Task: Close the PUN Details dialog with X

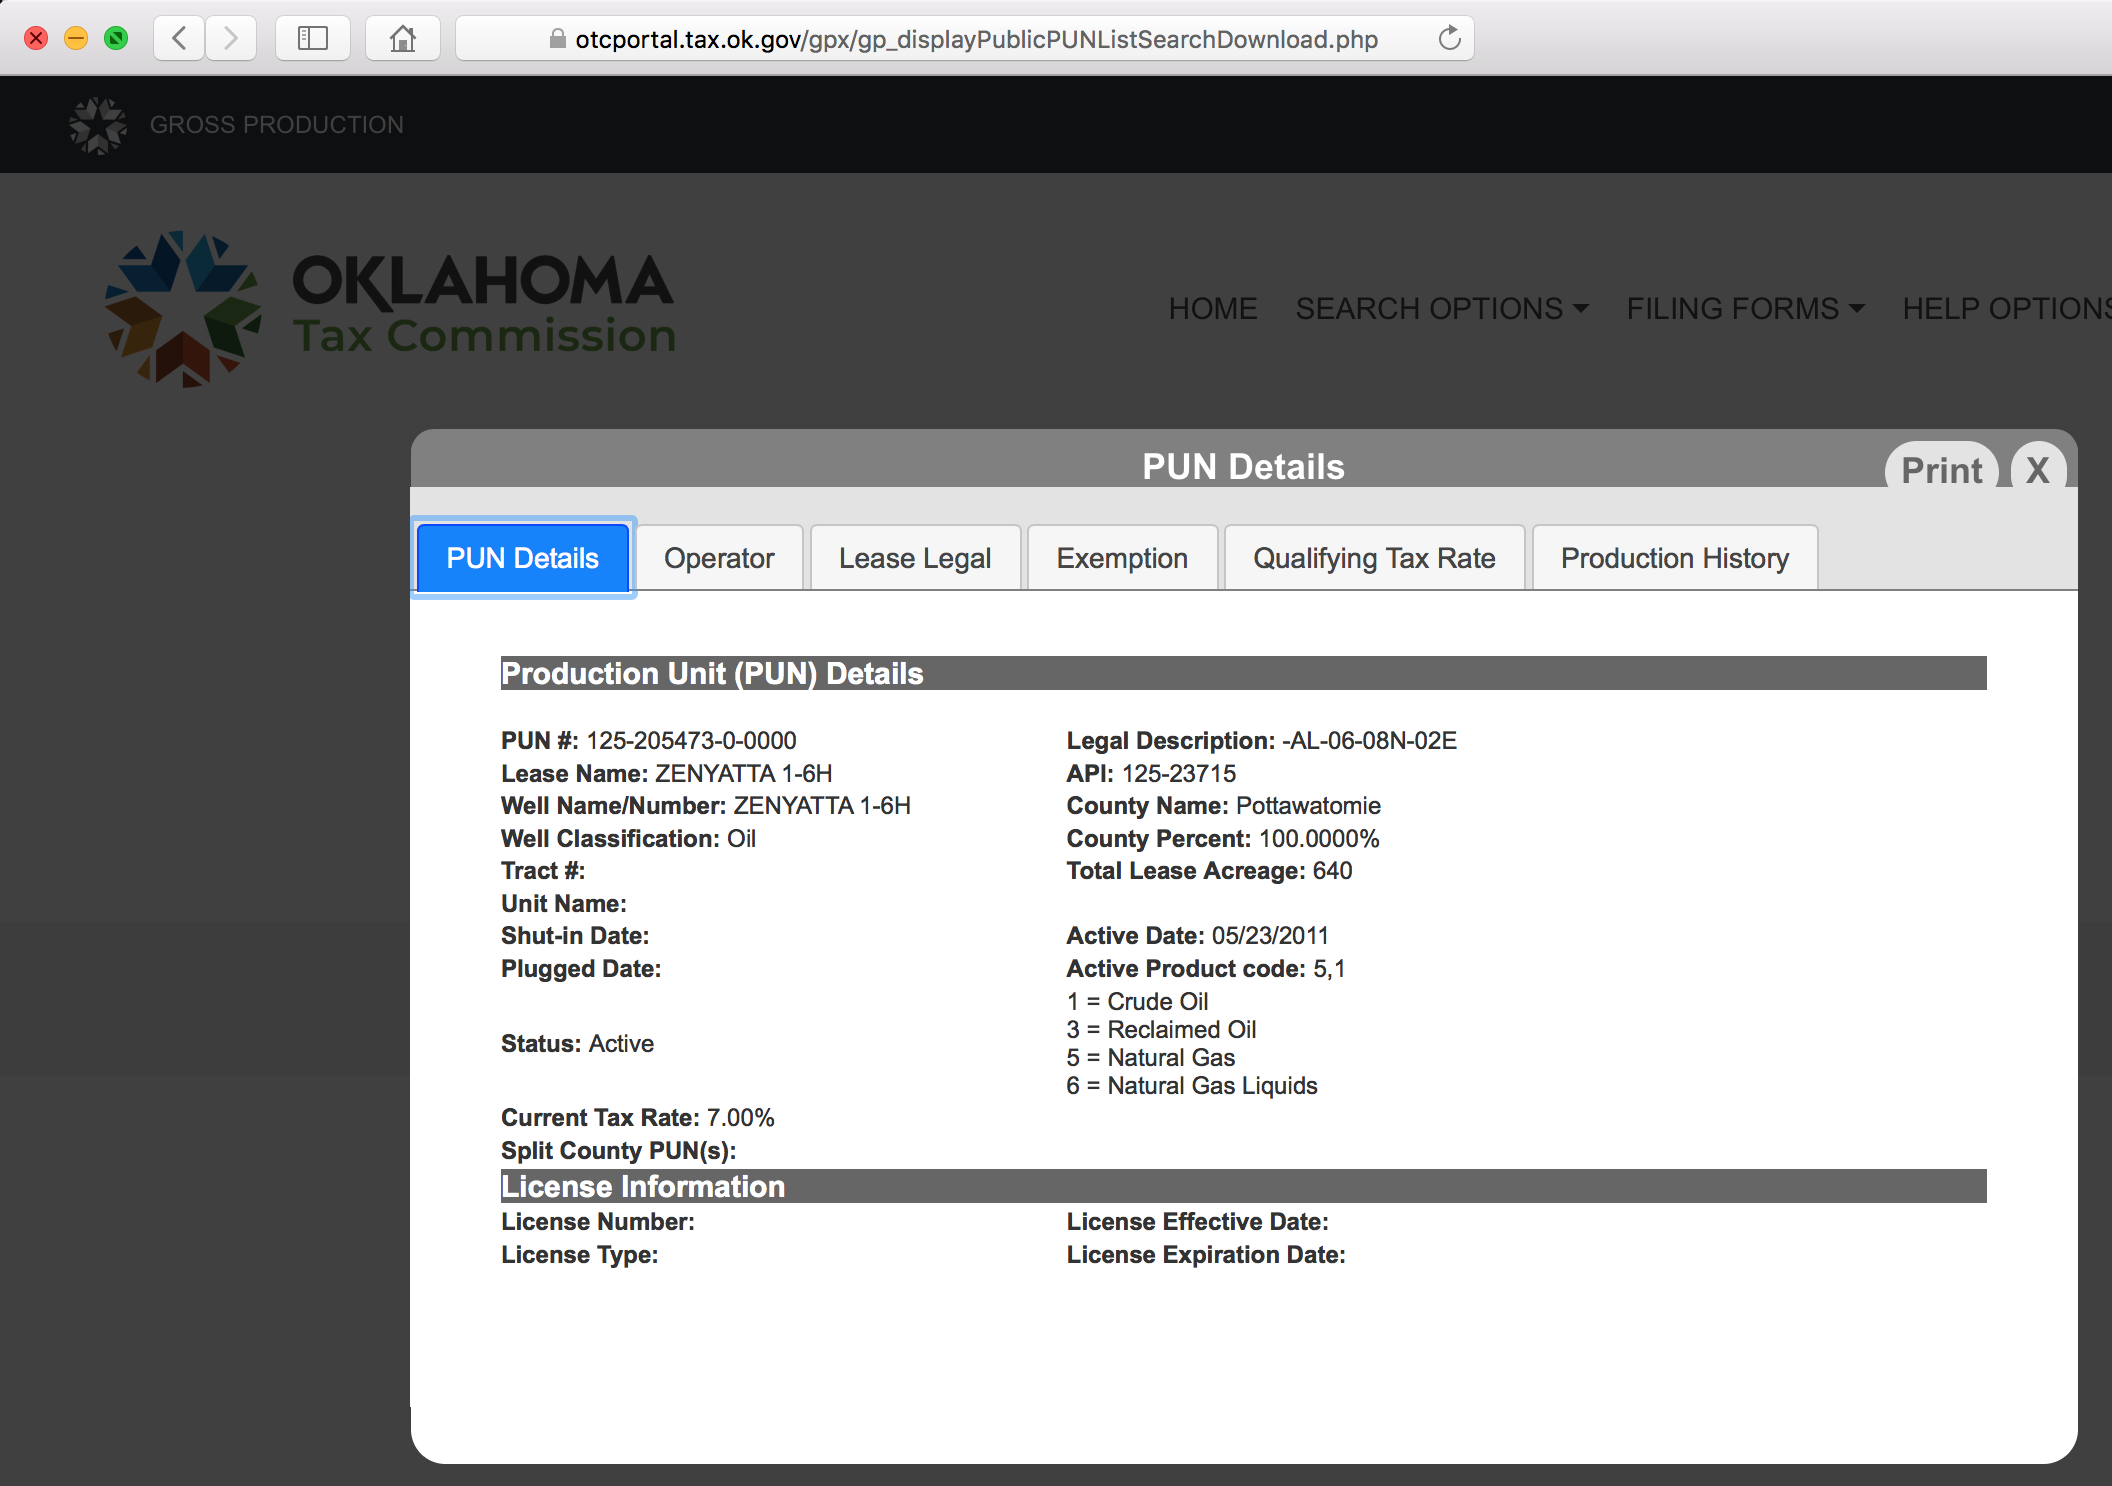Action: pyautogui.click(x=2038, y=468)
